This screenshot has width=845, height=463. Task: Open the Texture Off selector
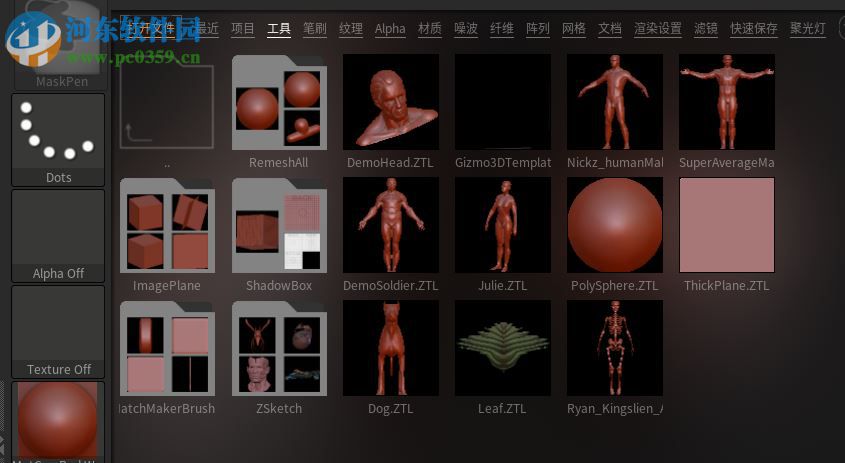[x=58, y=331]
